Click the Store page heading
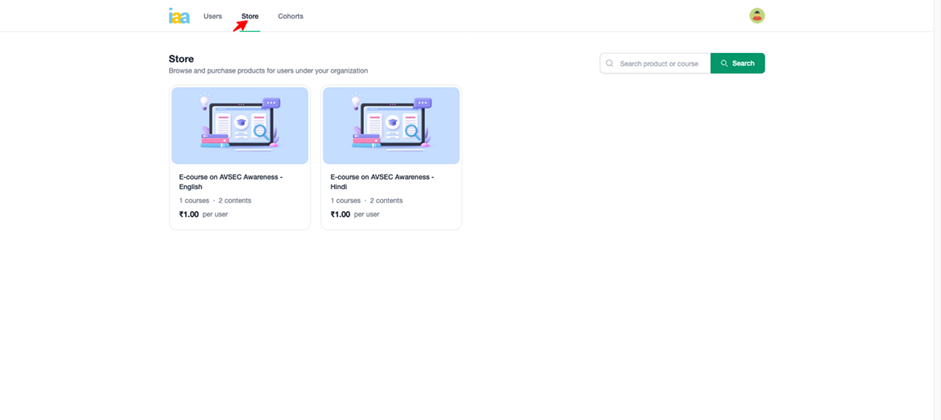Screen dimensions: 941x420 181,59
